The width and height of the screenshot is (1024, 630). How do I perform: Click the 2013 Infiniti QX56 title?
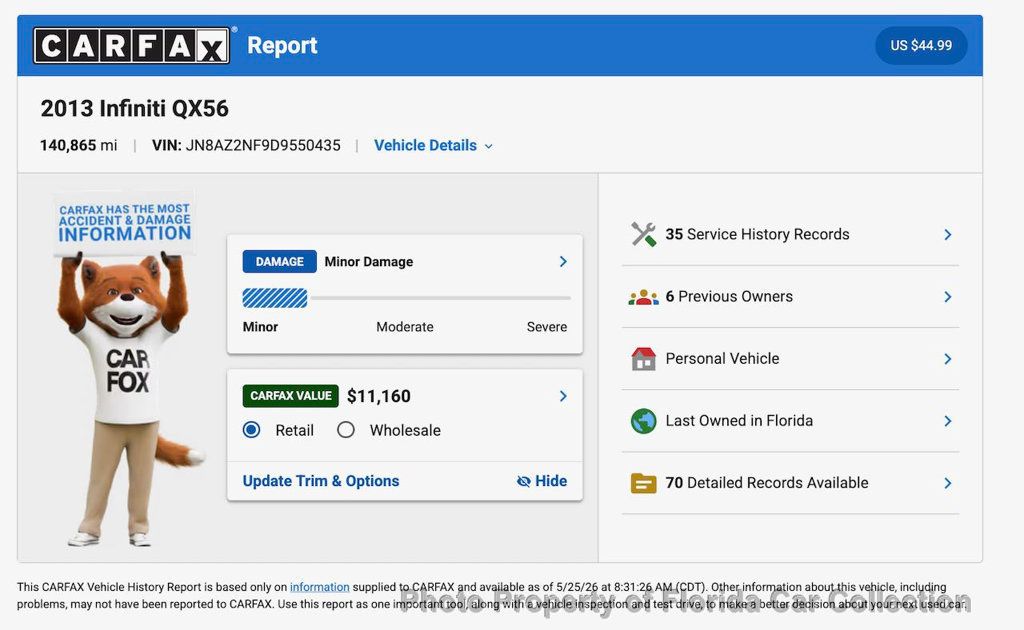tap(135, 108)
